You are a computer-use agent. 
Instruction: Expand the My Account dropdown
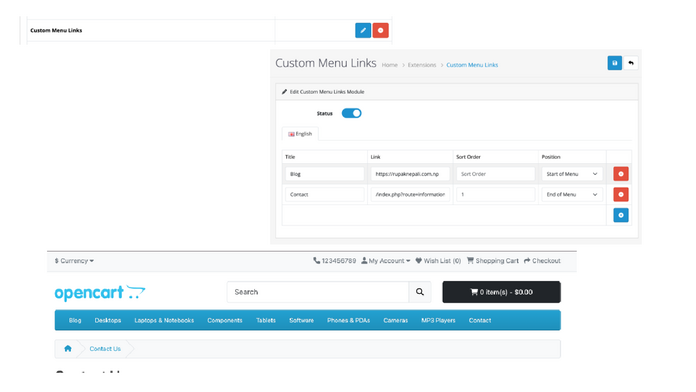point(386,261)
